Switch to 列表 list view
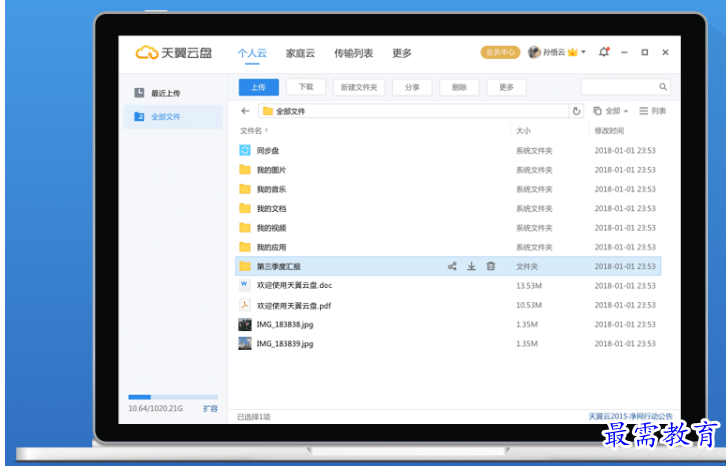The height and width of the screenshot is (466, 726). pyautogui.click(x=652, y=111)
